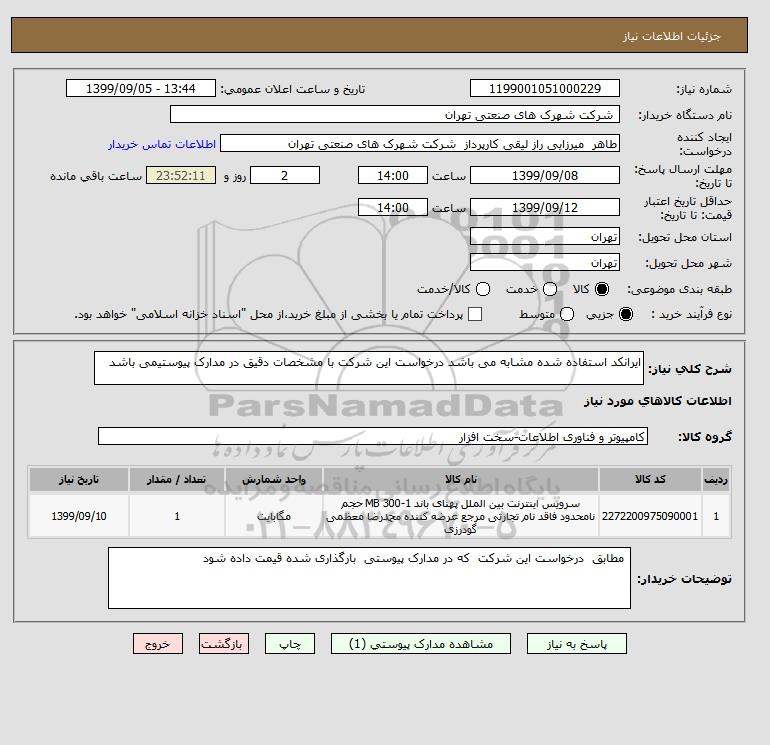Click the طبقه بندی موضوعی label

pos(680,289)
